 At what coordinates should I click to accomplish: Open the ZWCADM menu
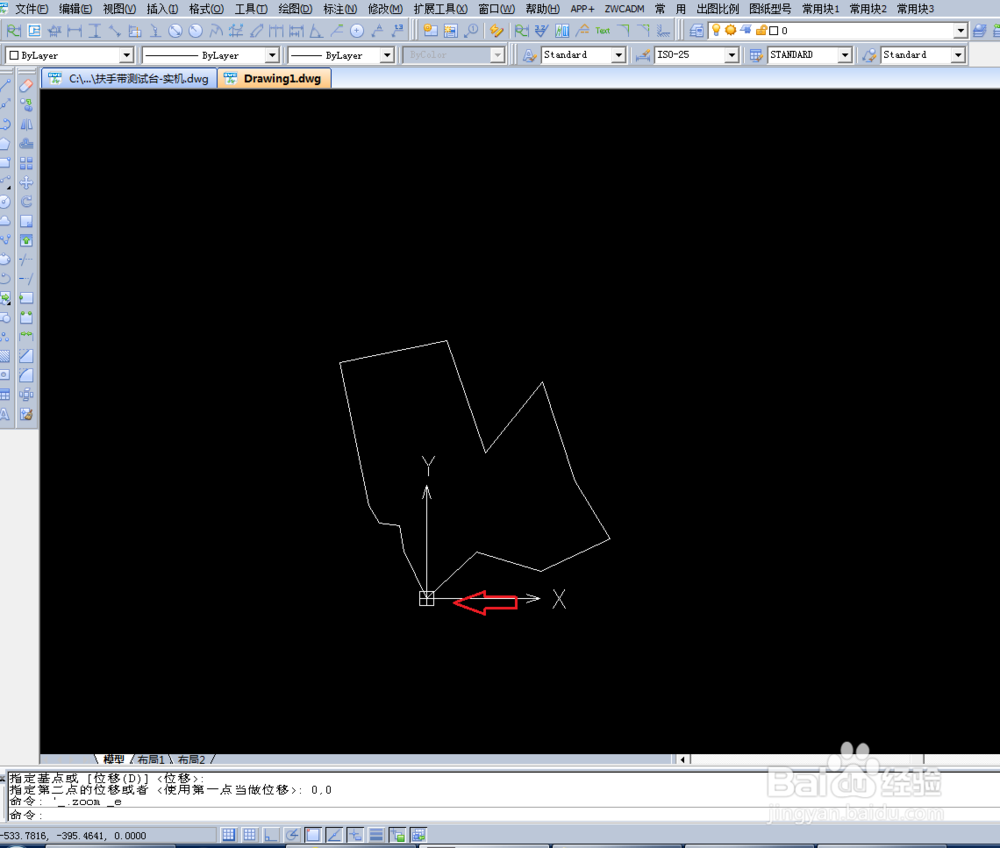pyautogui.click(x=624, y=9)
